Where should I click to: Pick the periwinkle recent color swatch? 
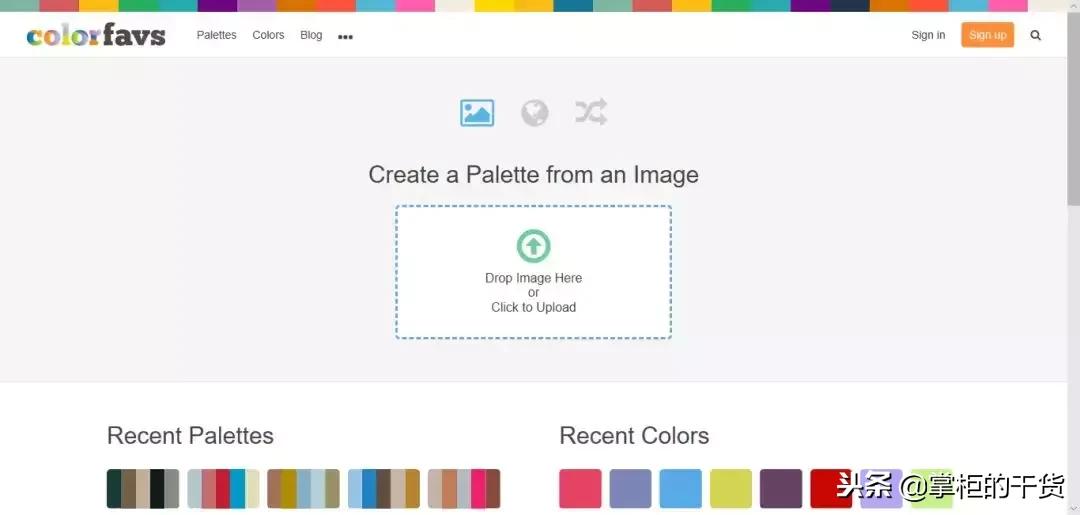[630, 489]
